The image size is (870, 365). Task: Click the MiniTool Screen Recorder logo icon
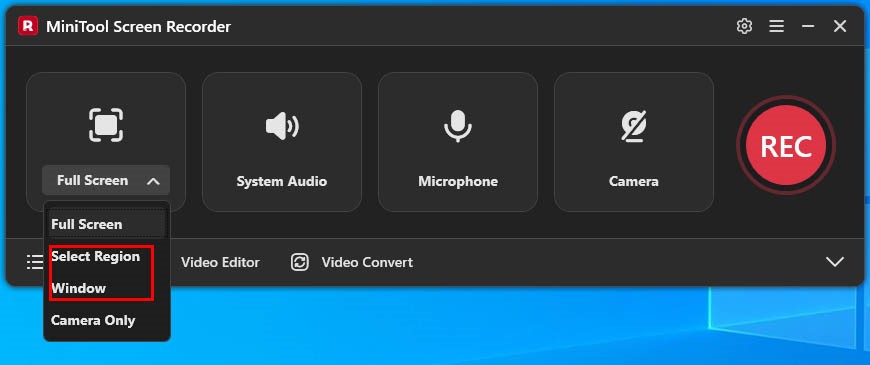(28, 26)
